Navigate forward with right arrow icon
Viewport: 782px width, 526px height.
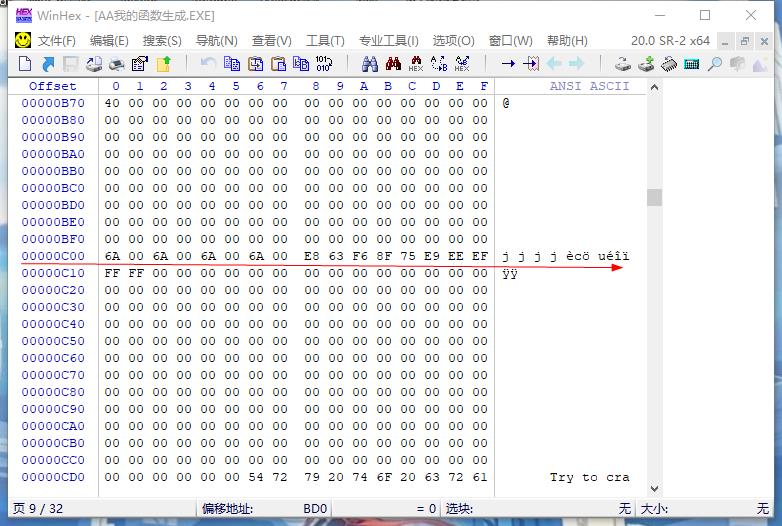577,63
